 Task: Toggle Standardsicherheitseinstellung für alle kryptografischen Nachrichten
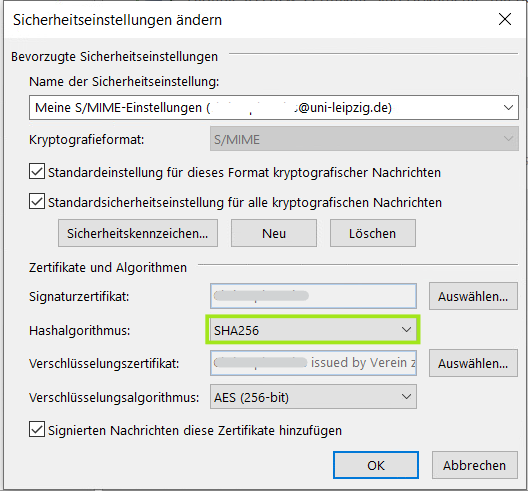point(37,201)
